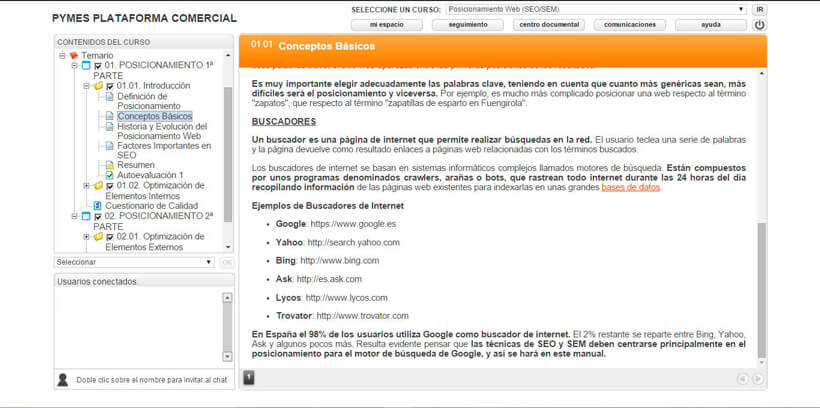This screenshot has height=408, width=820.
Task: Open the bases de datos link
Action: point(631,187)
